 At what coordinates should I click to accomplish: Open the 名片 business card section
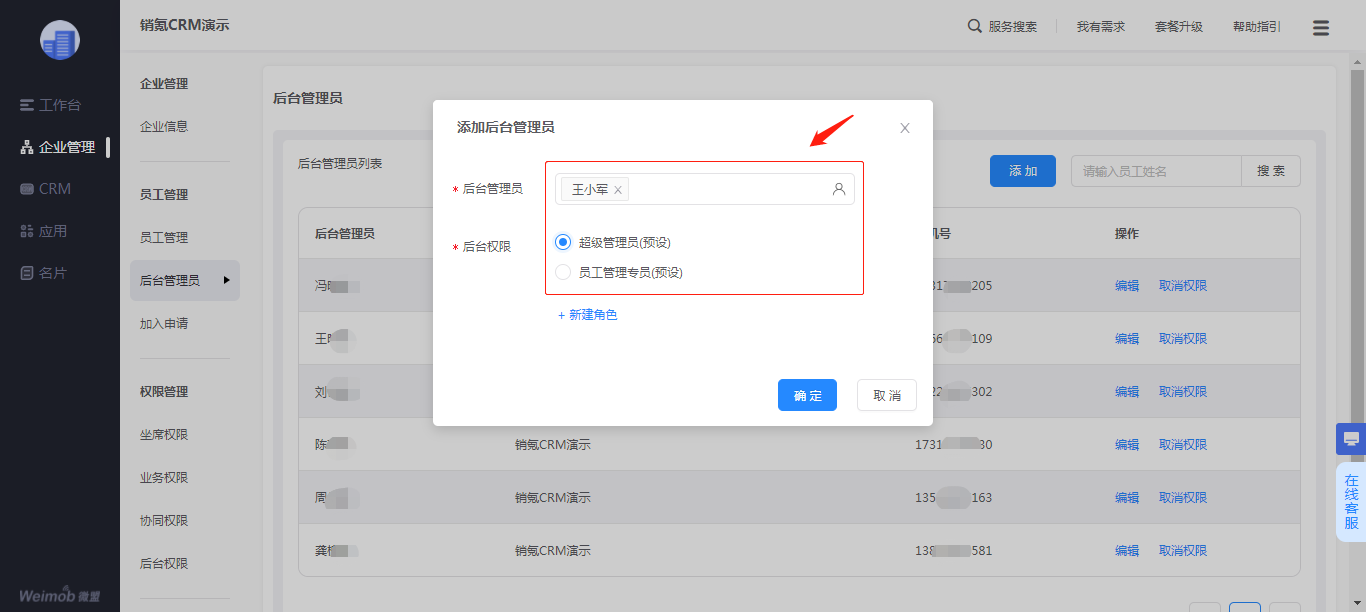44,273
